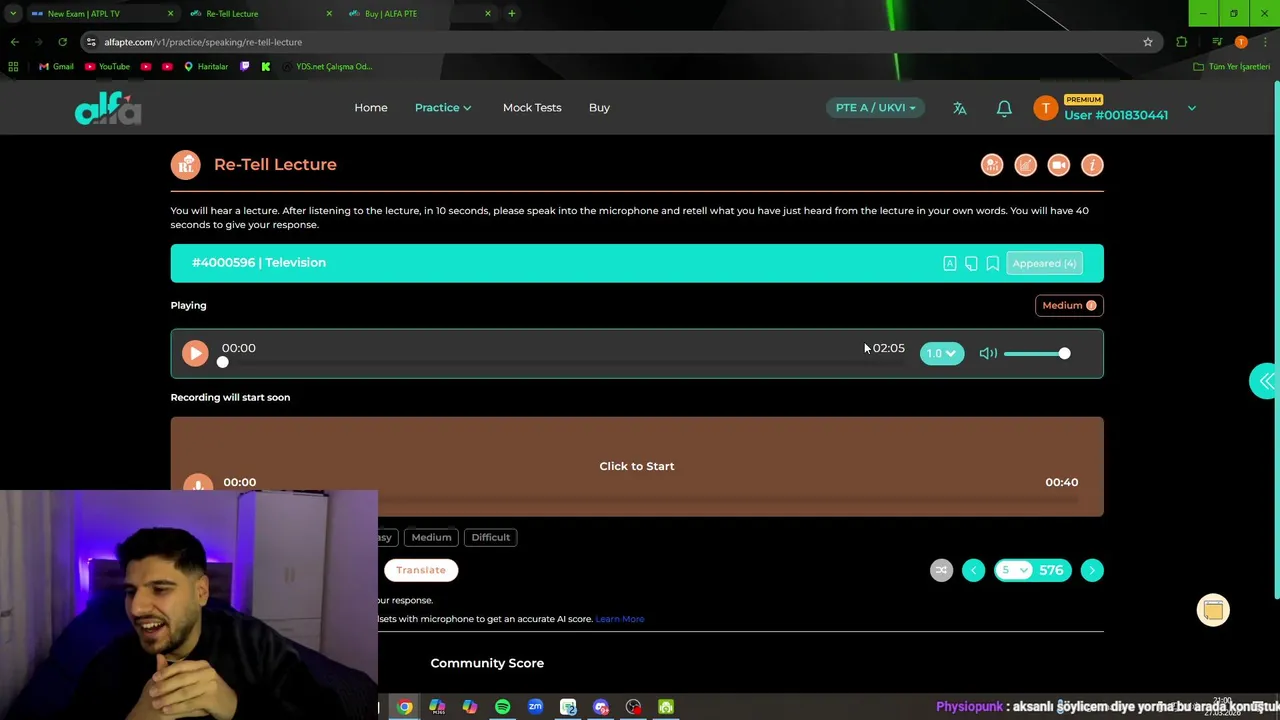The width and height of the screenshot is (1280, 720).
Task: Click the Medium difficulty info badge
Action: (x=1069, y=305)
